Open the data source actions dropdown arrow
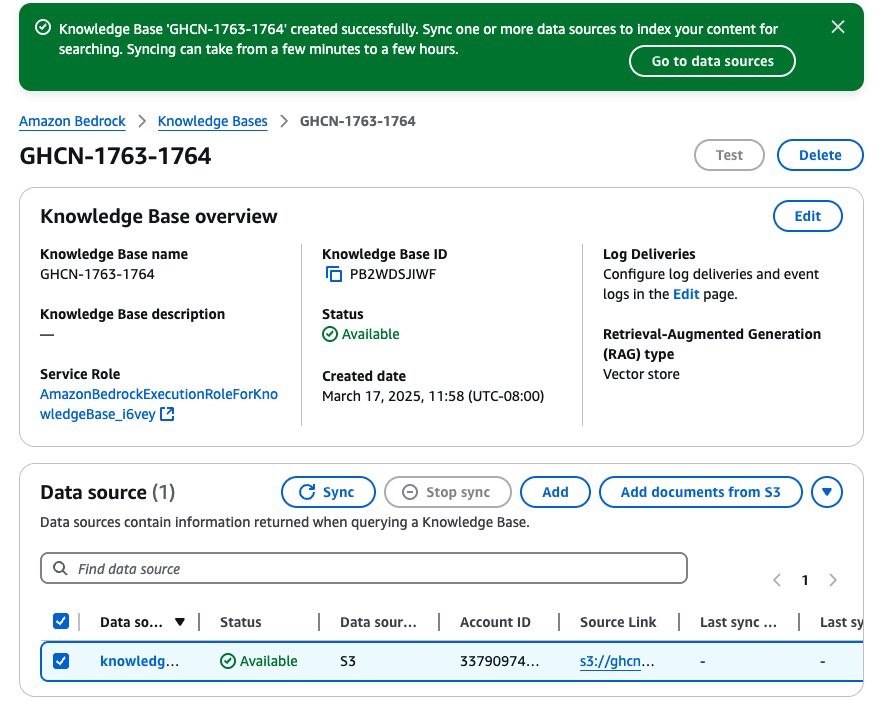The height and width of the screenshot is (703, 879). (x=827, y=492)
